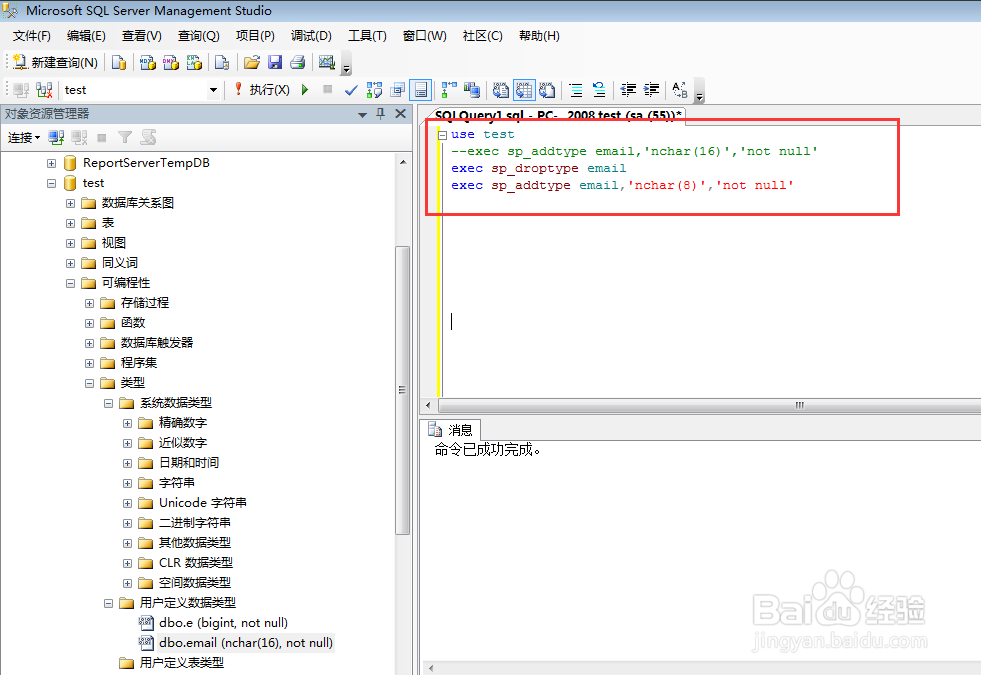Increase the indent of selected lines
The height and width of the screenshot is (675, 981).
tap(651, 90)
